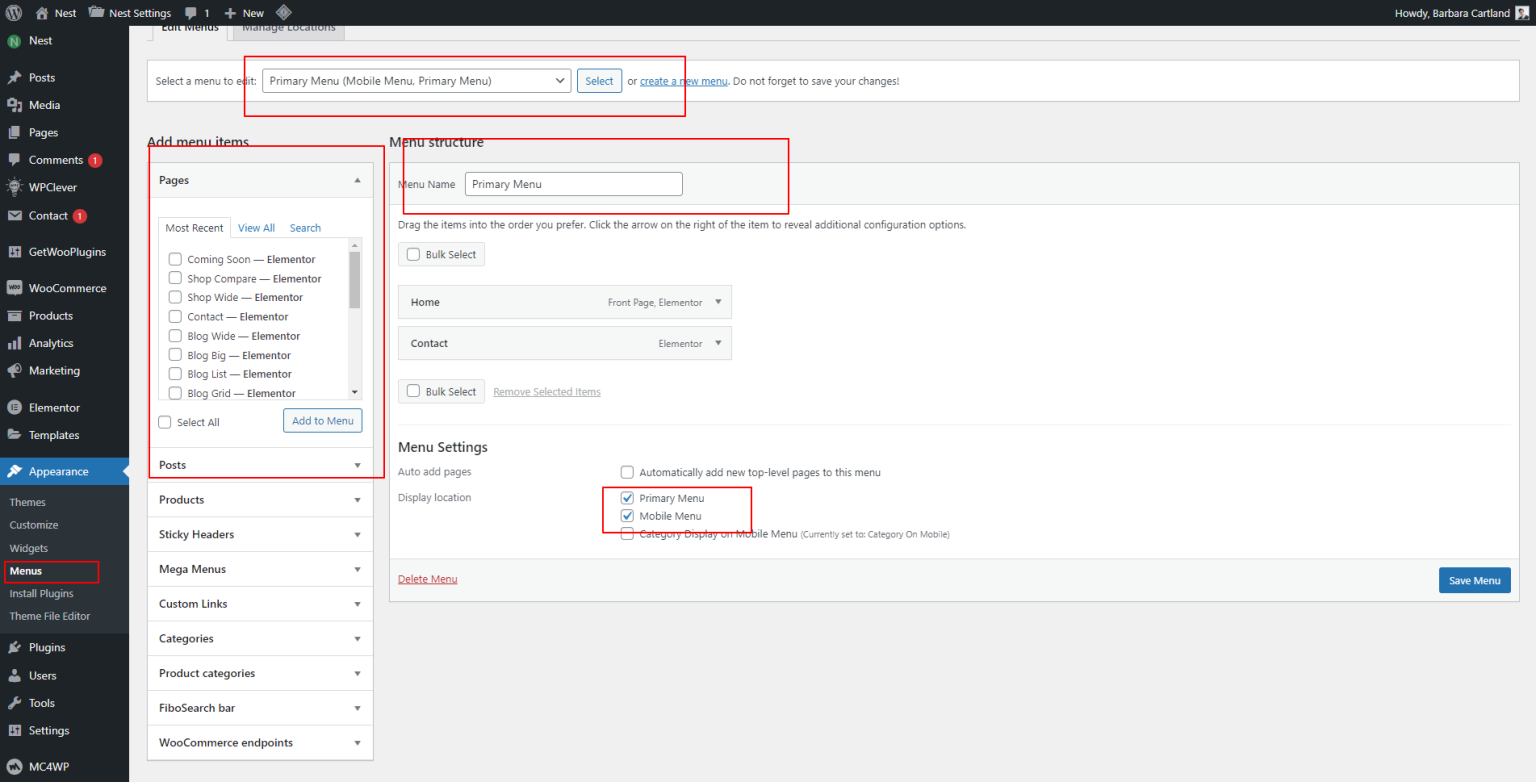This screenshot has height=782, width=1536.
Task: Check the Coming Soon — Elementor page checkbox
Action: tap(175, 260)
